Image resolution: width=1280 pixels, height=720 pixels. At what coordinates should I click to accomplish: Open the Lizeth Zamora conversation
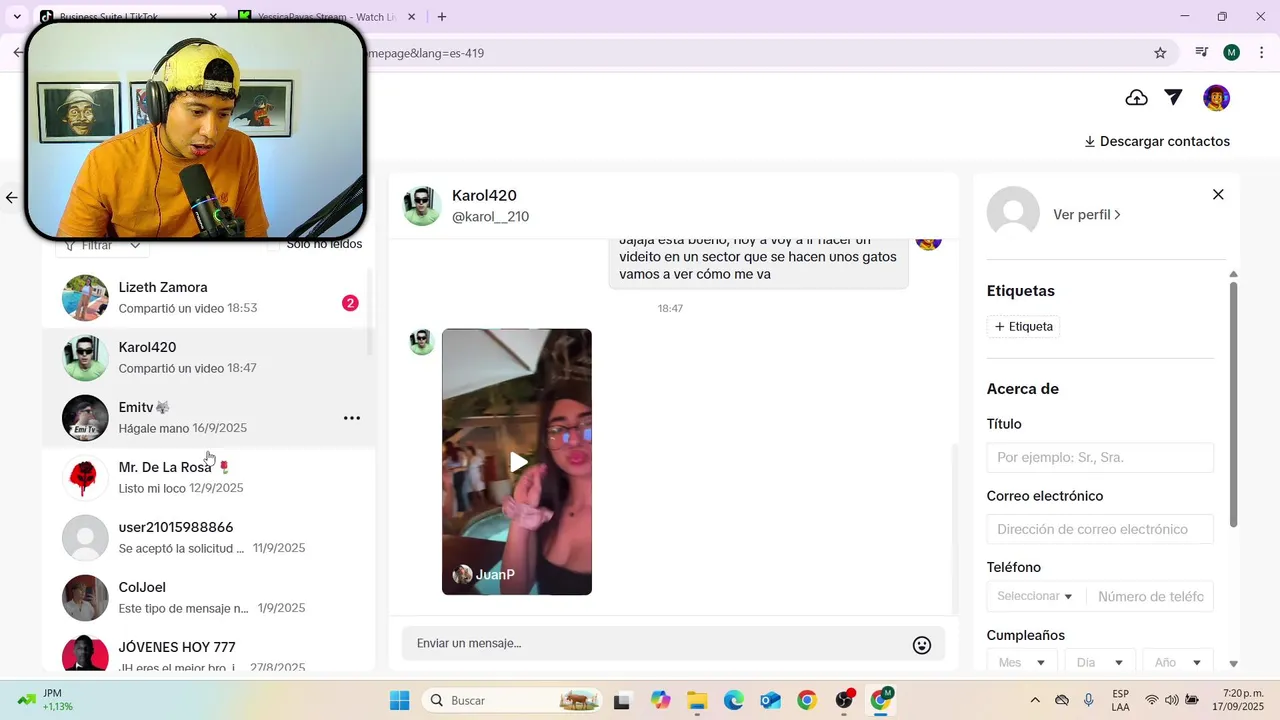coord(209,298)
